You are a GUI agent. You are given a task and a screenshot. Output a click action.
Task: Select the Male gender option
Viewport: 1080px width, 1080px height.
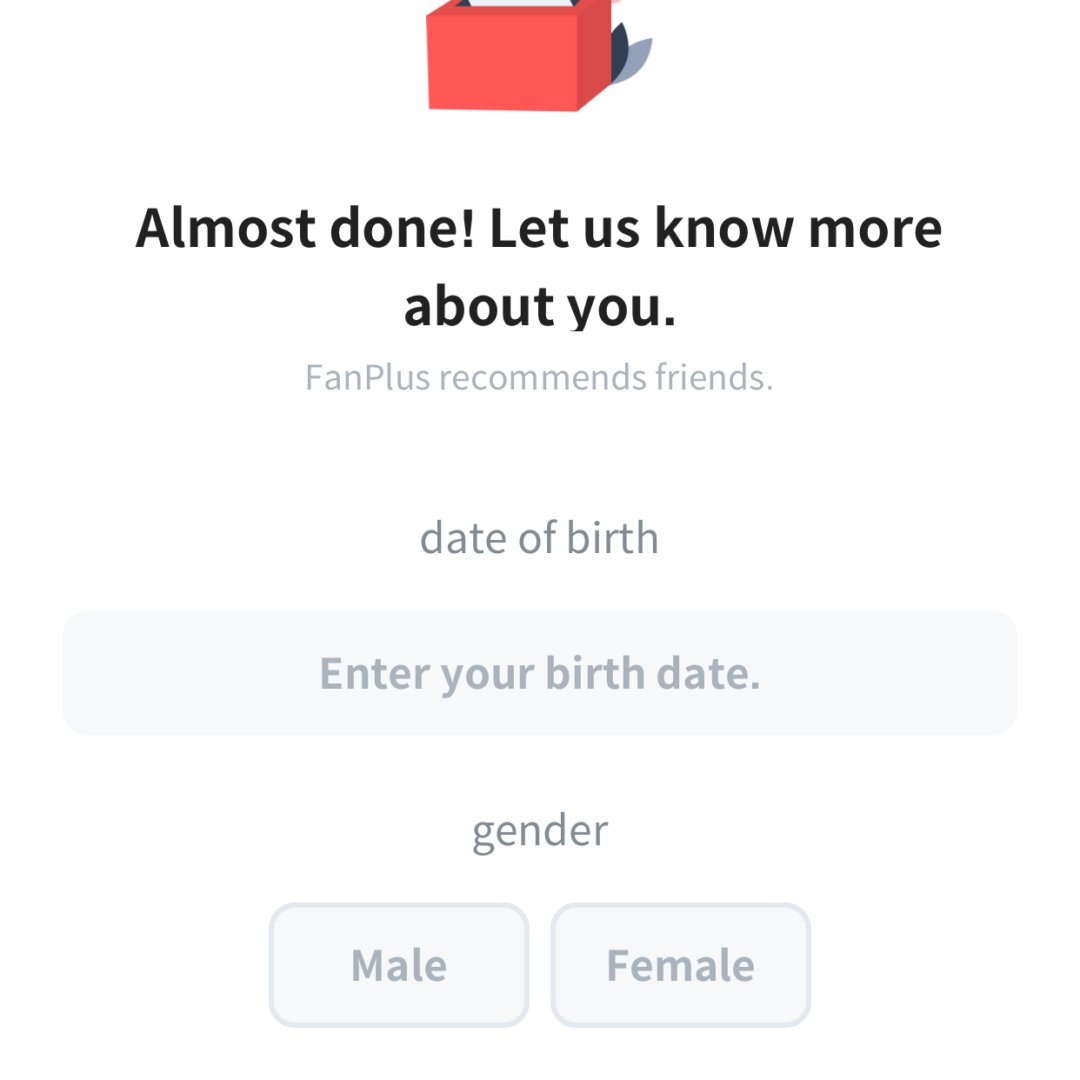399,965
